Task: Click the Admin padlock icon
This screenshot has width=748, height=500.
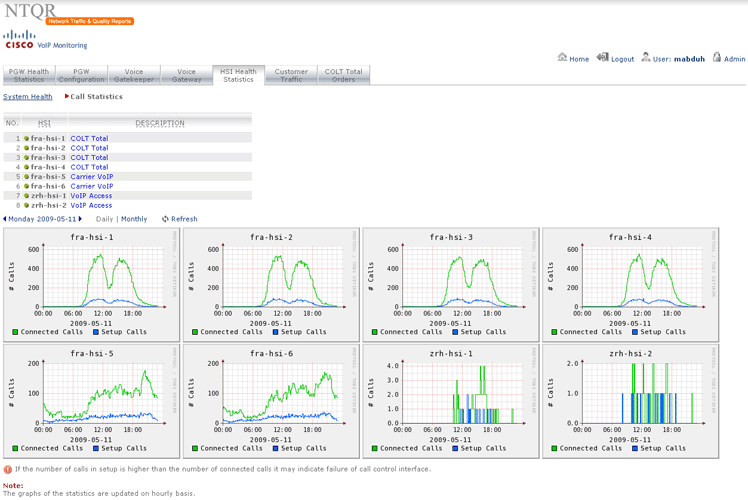Action: coord(716,58)
